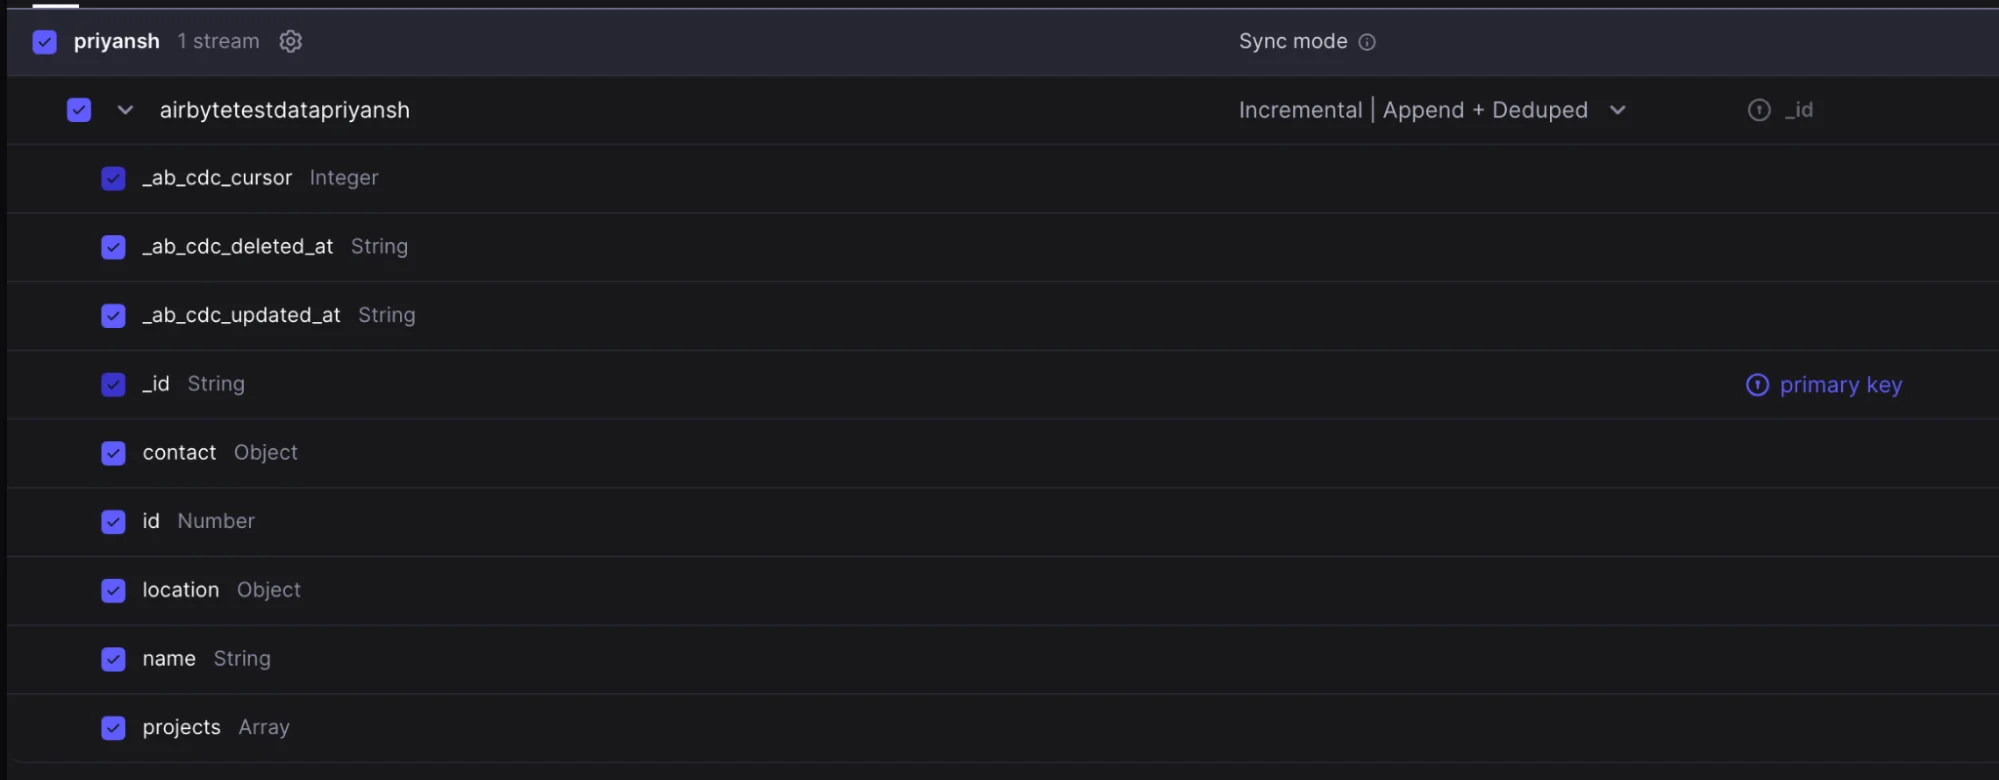Toggle the _ab_cdc_updated_at field checkbox

[114, 316]
